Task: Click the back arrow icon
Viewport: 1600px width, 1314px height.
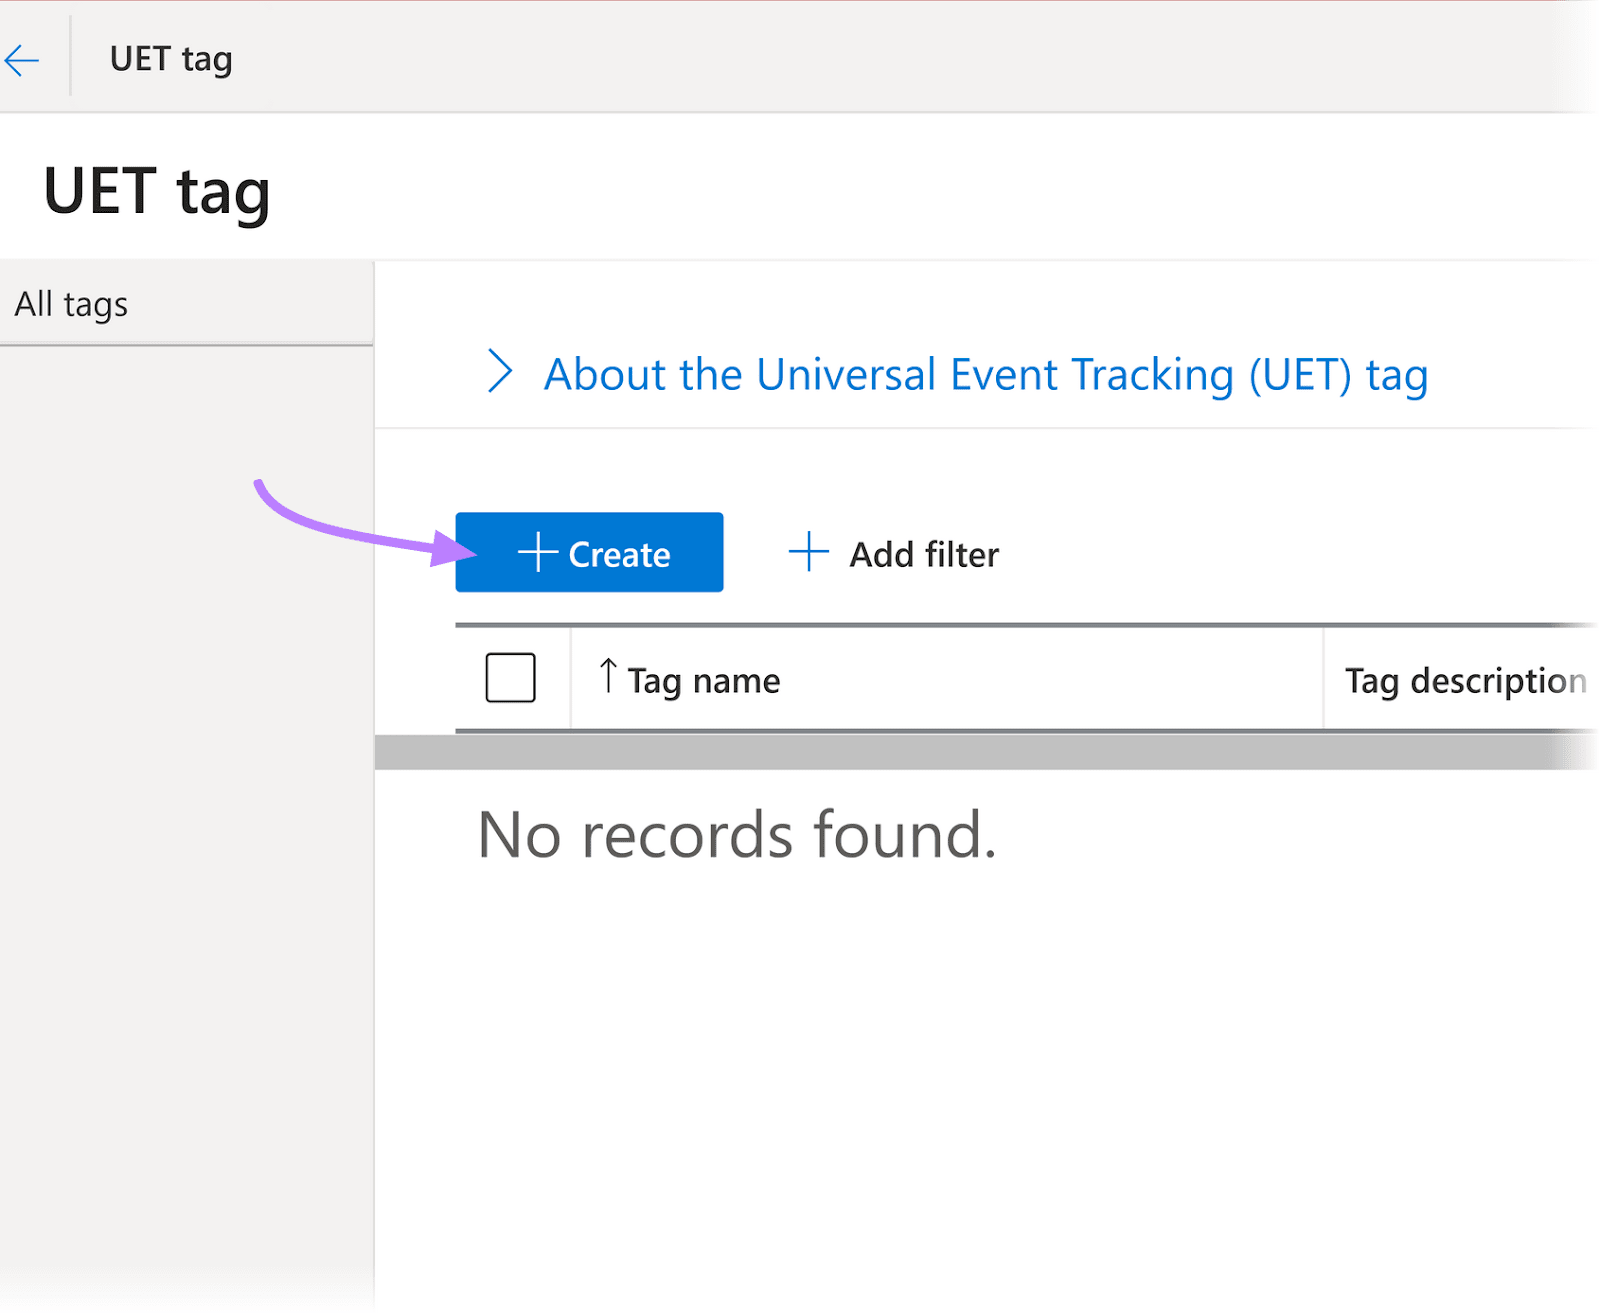Action: coord(22,60)
